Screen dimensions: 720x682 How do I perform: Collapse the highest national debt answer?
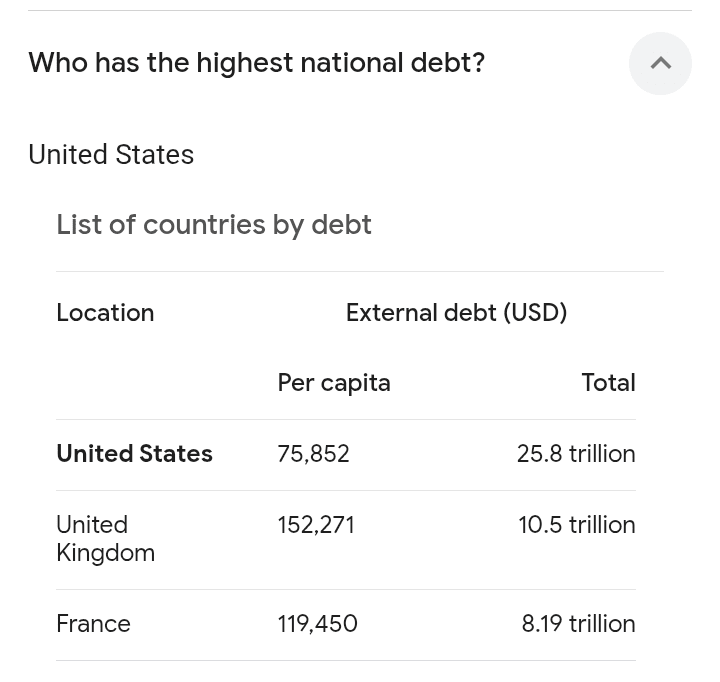[660, 63]
